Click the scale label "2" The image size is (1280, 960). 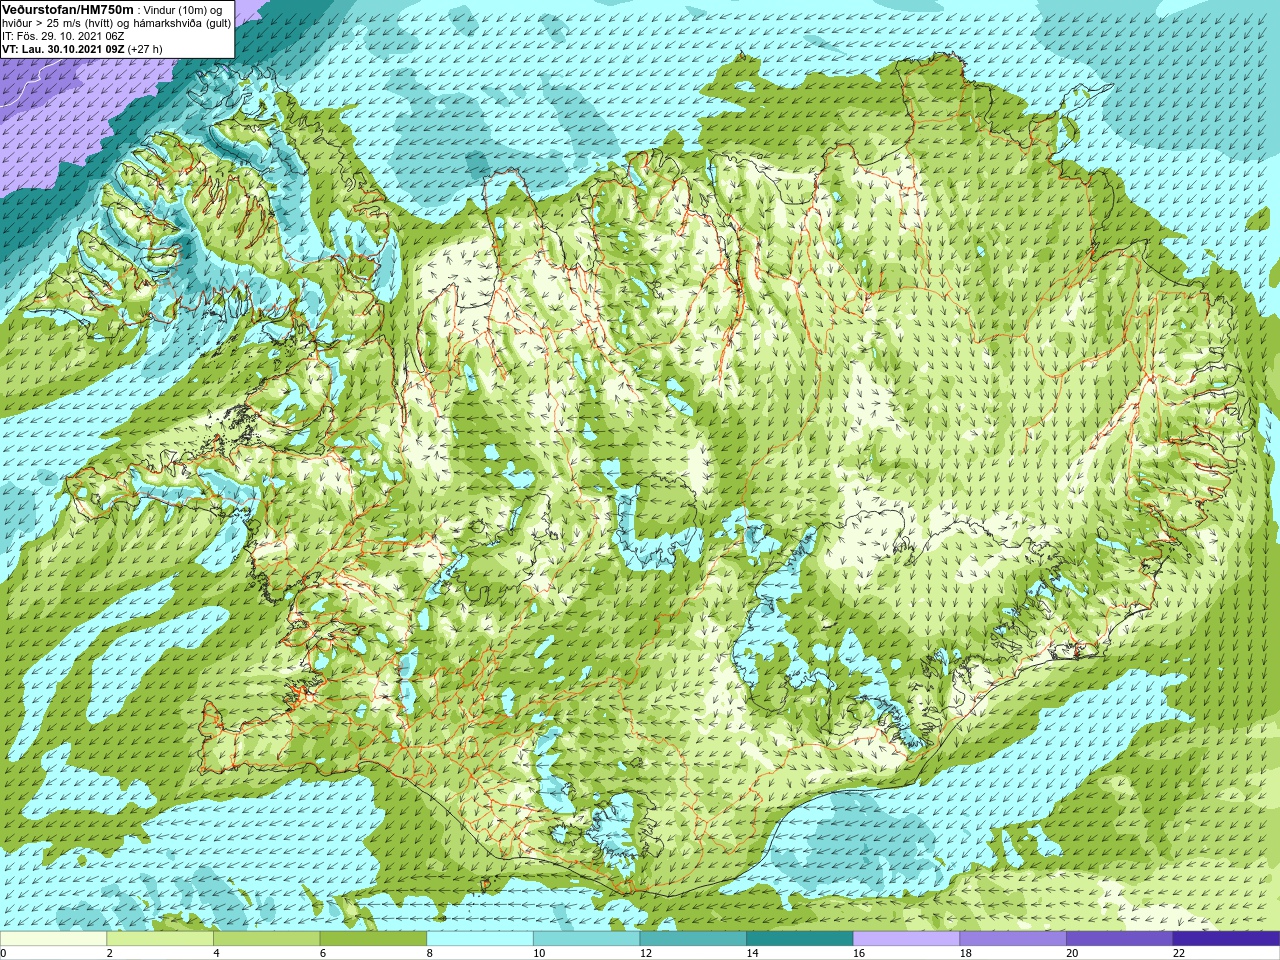pyautogui.click(x=110, y=953)
